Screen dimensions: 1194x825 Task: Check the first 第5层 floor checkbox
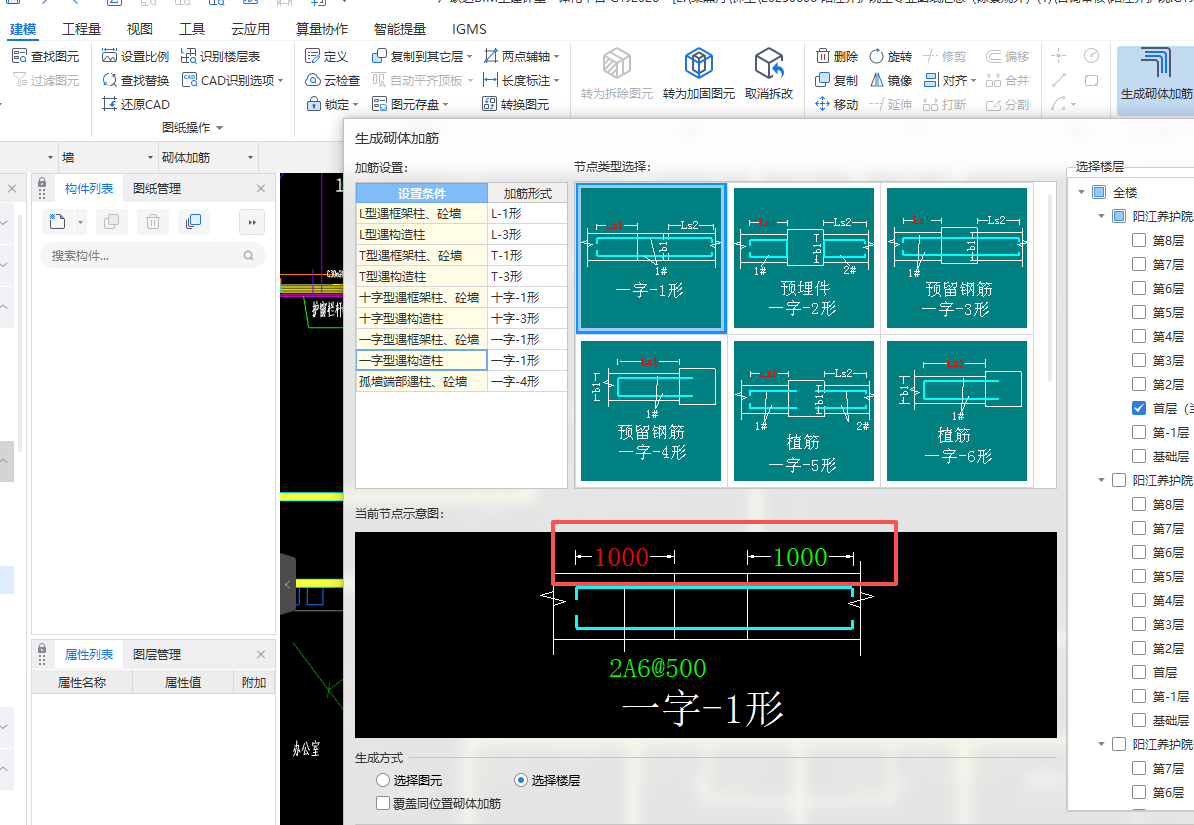point(1139,312)
